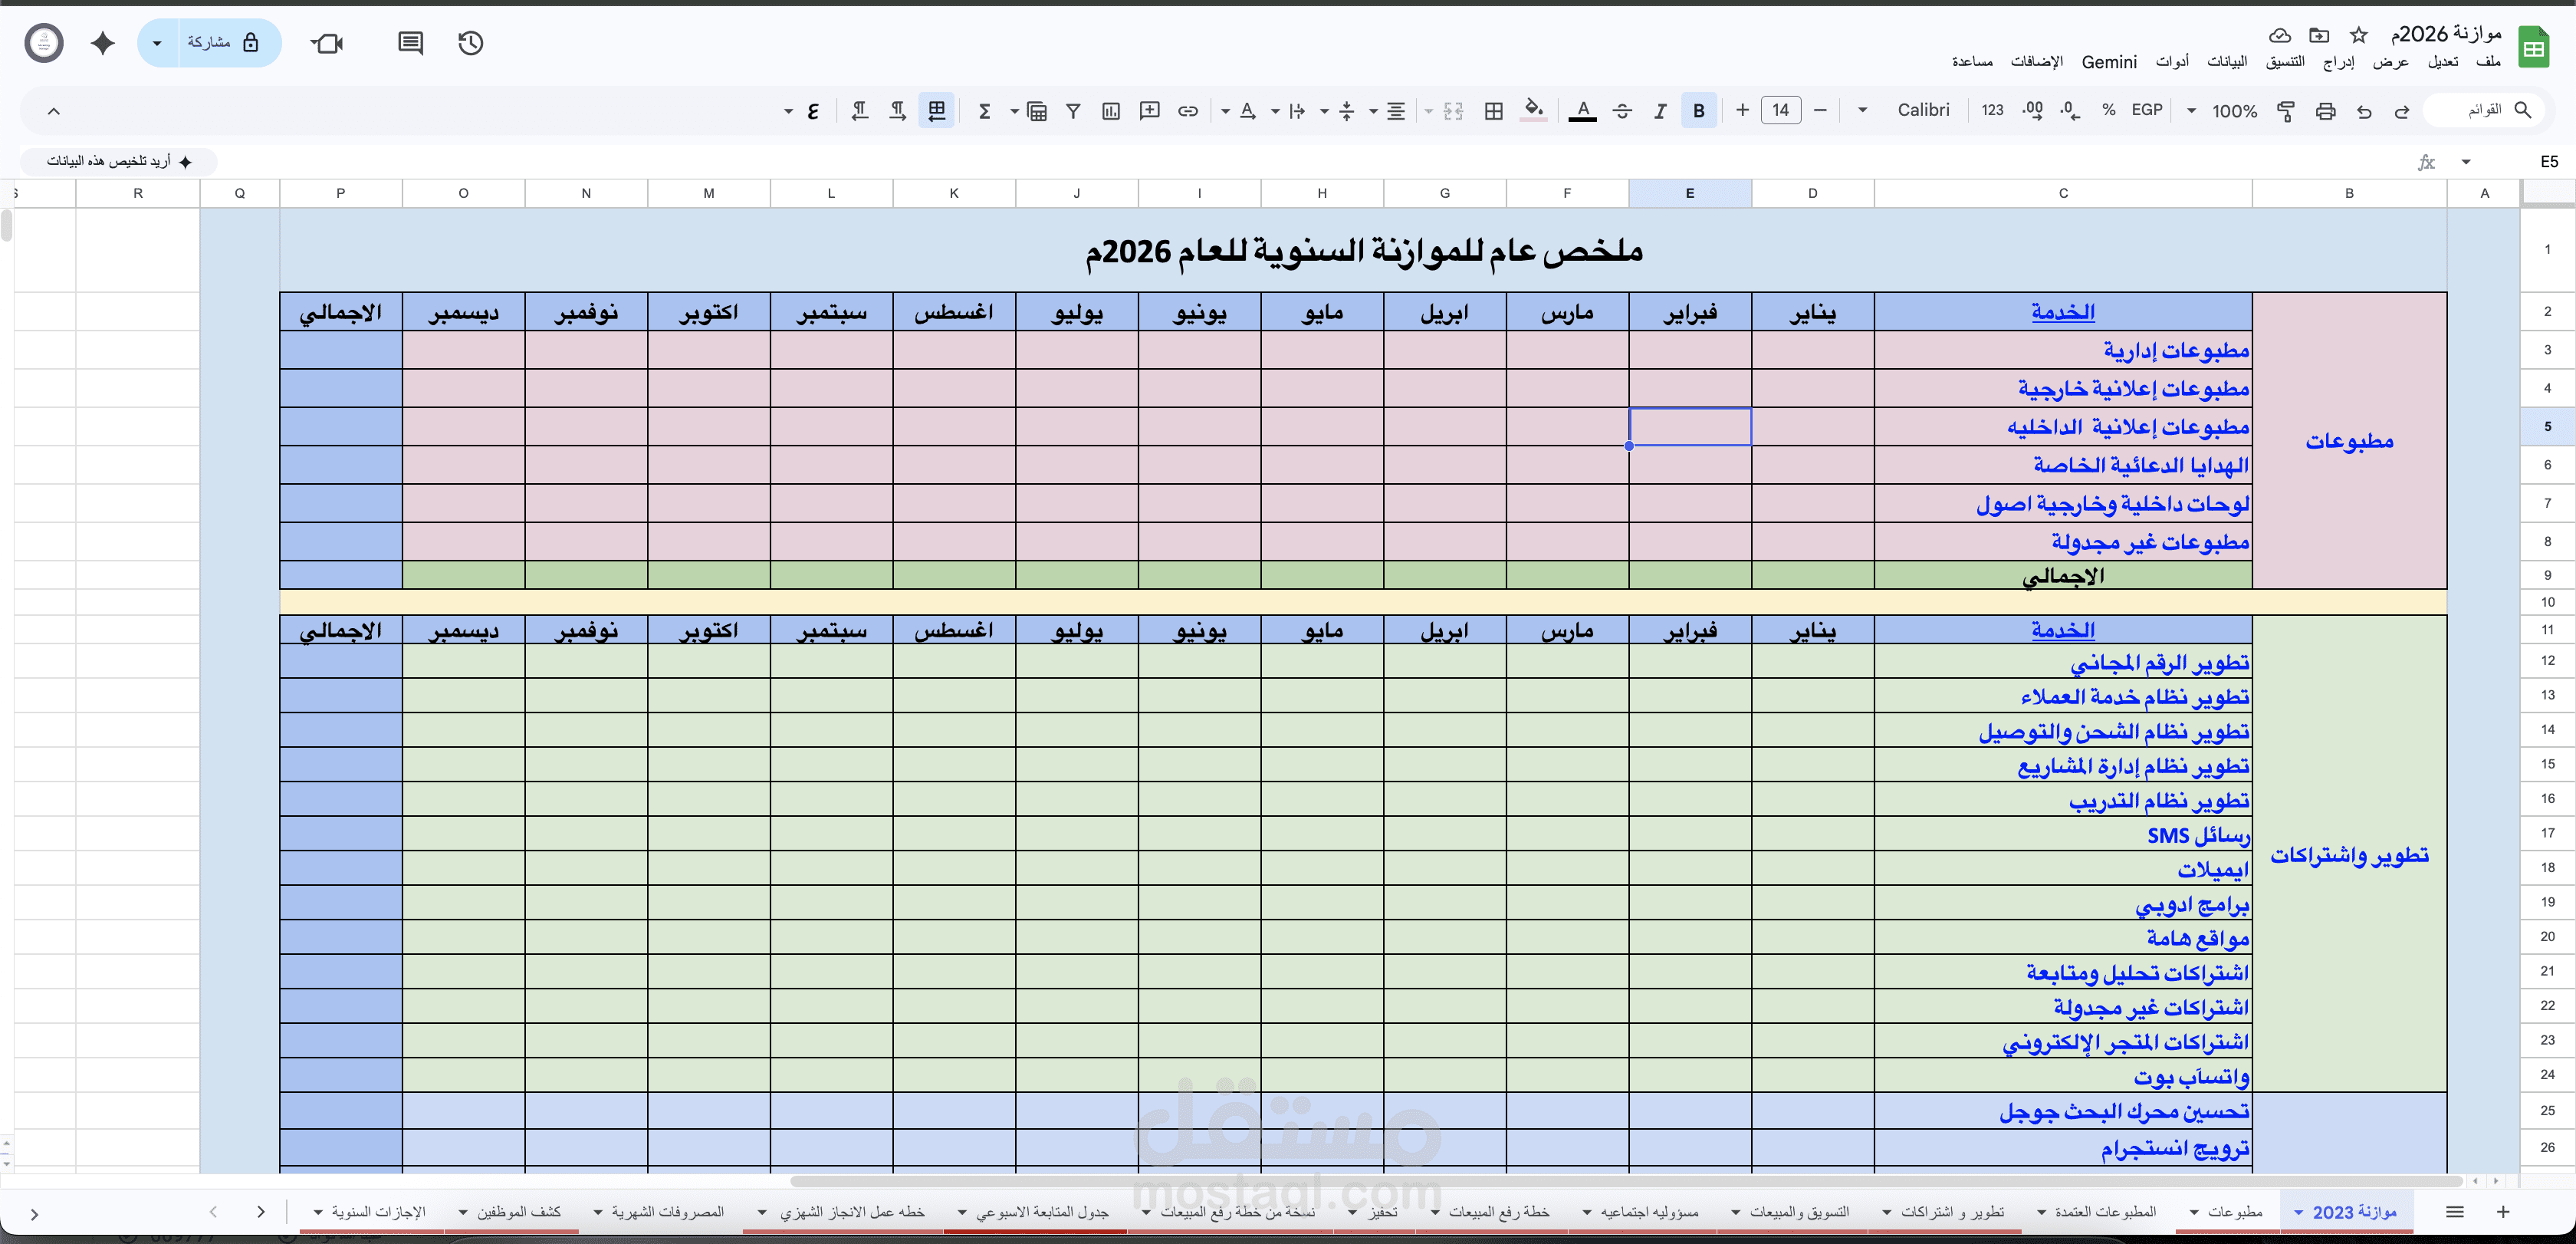Open the comments panel icon
Viewport: 2576px width, 1244px height.
(x=410, y=43)
